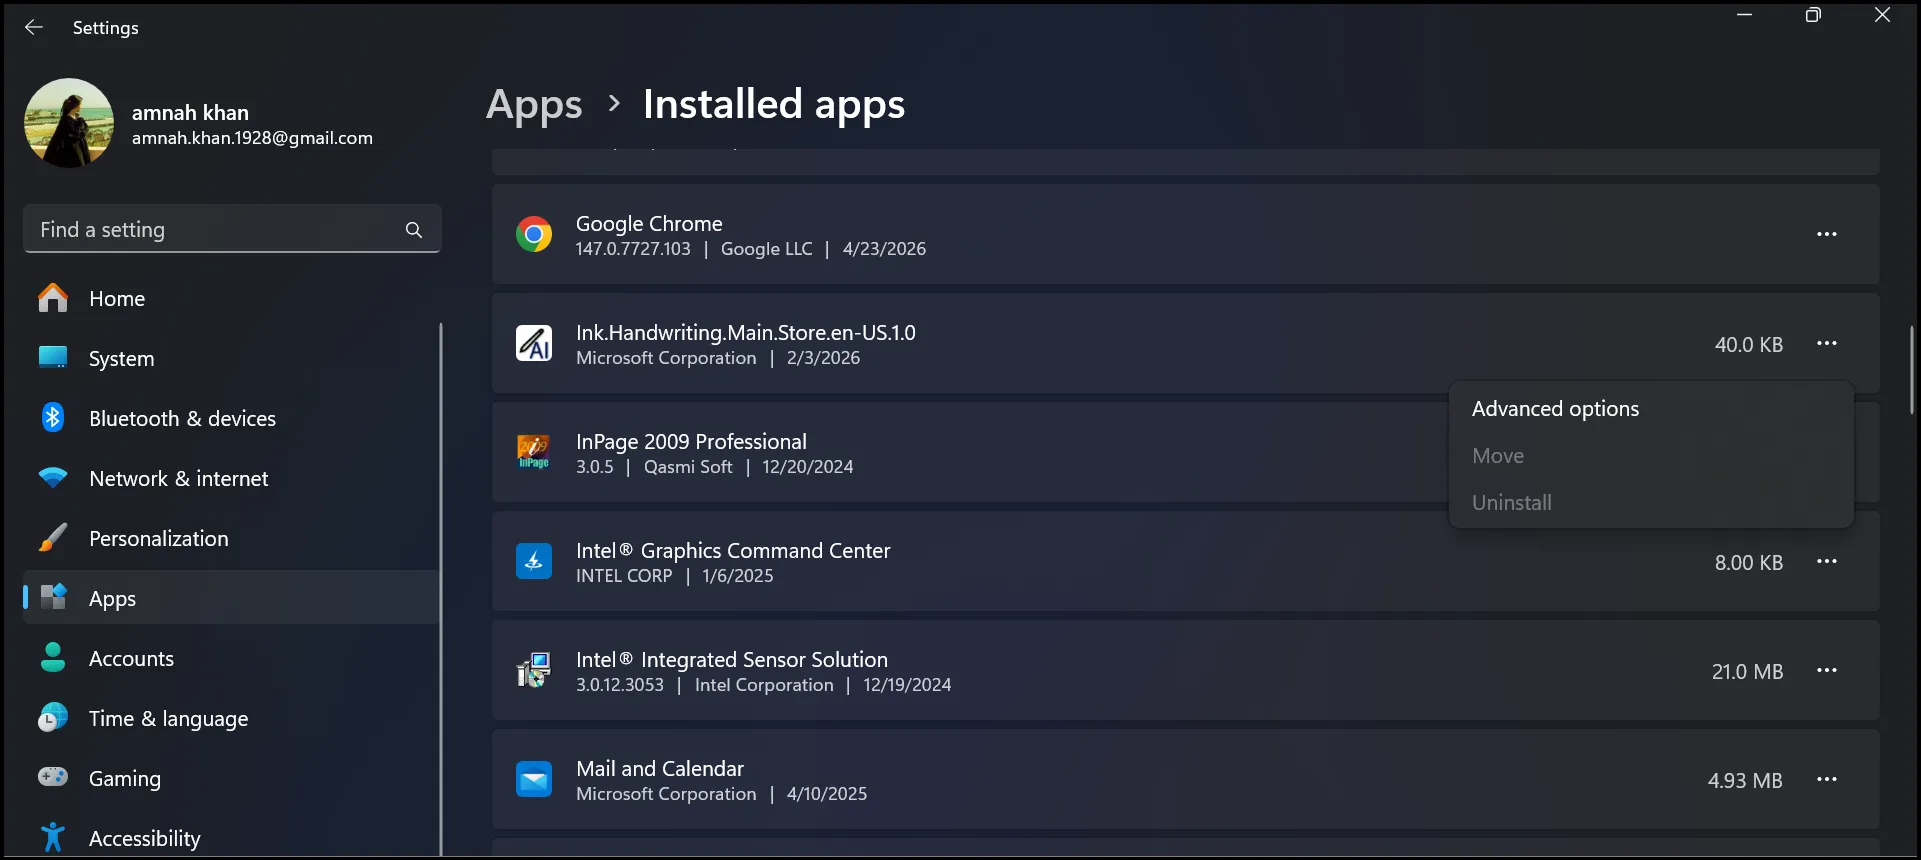The width and height of the screenshot is (1921, 860).
Task: Close the Settings window
Action: (1882, 15)
